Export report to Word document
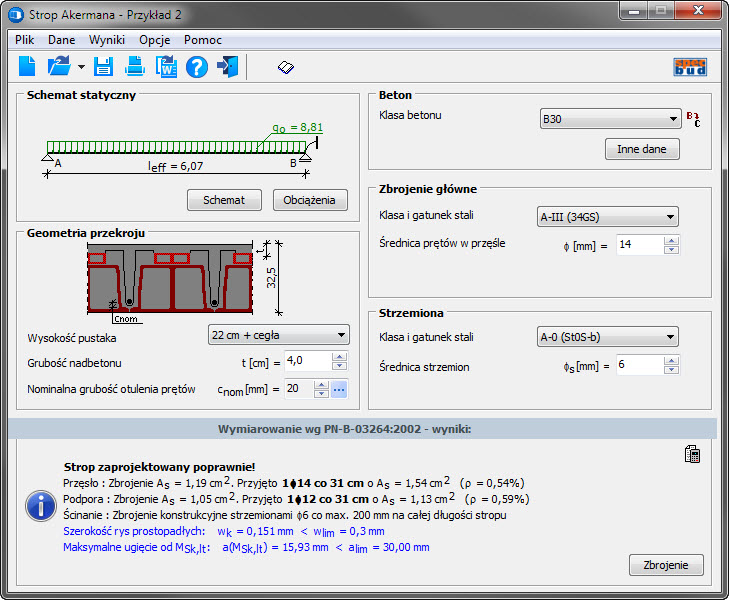This screenshot has height=600, width=729. point(165,68)
